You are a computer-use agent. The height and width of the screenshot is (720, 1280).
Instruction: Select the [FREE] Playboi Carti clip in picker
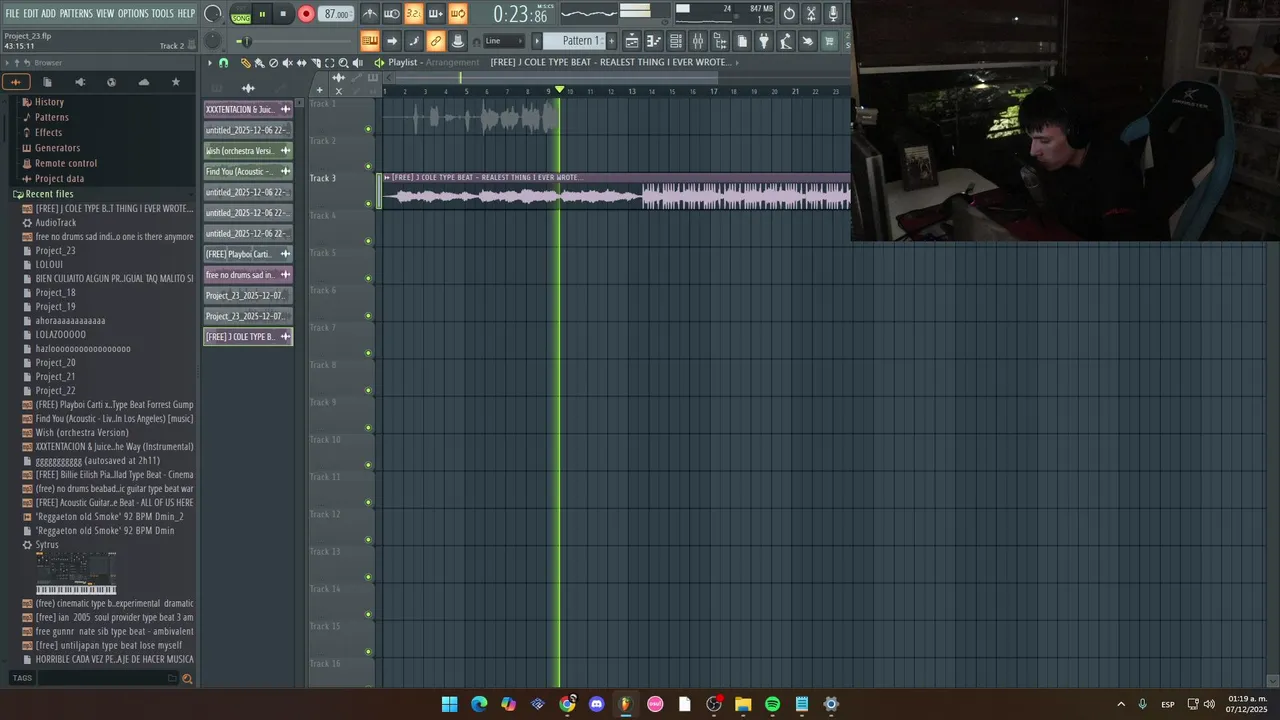point(248,254)
